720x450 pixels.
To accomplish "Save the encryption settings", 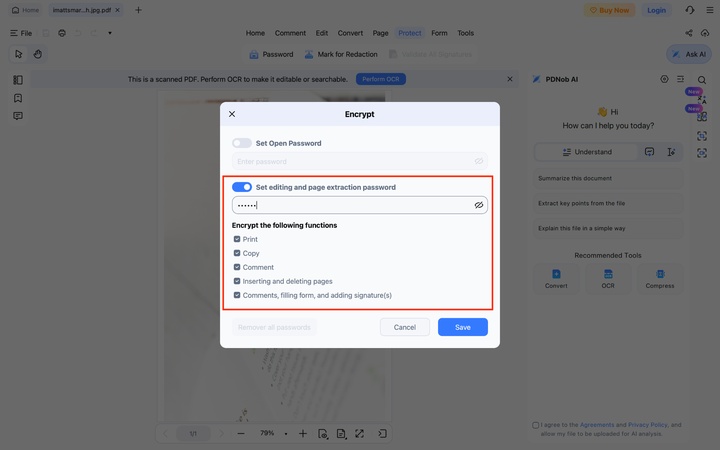I will click(462, 327).
